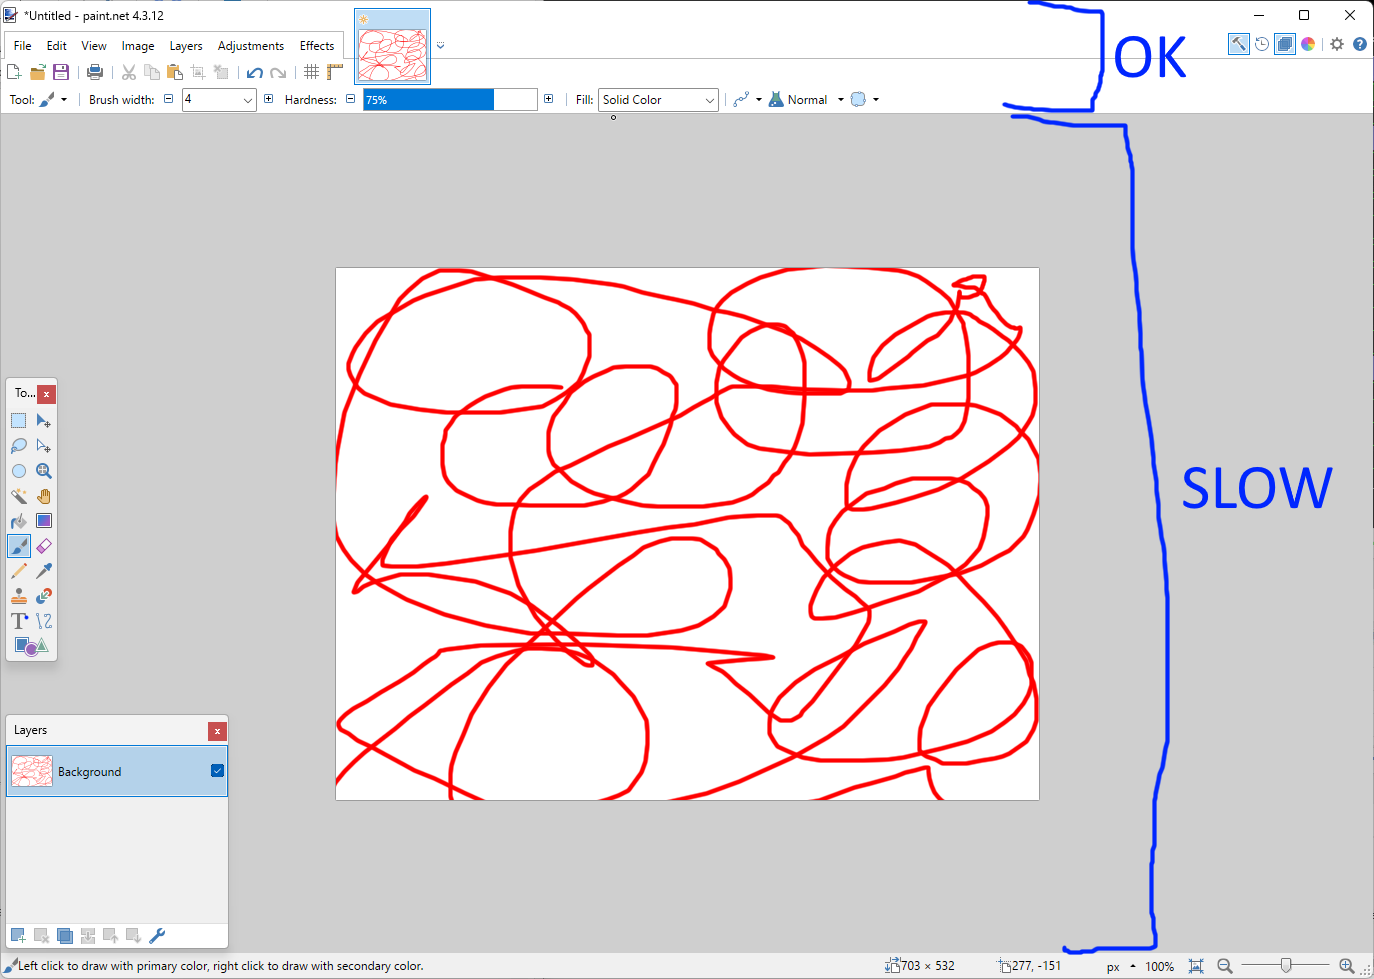
Task: Open the Normal blend mode dropdown
Action: (x=806, y=100)
